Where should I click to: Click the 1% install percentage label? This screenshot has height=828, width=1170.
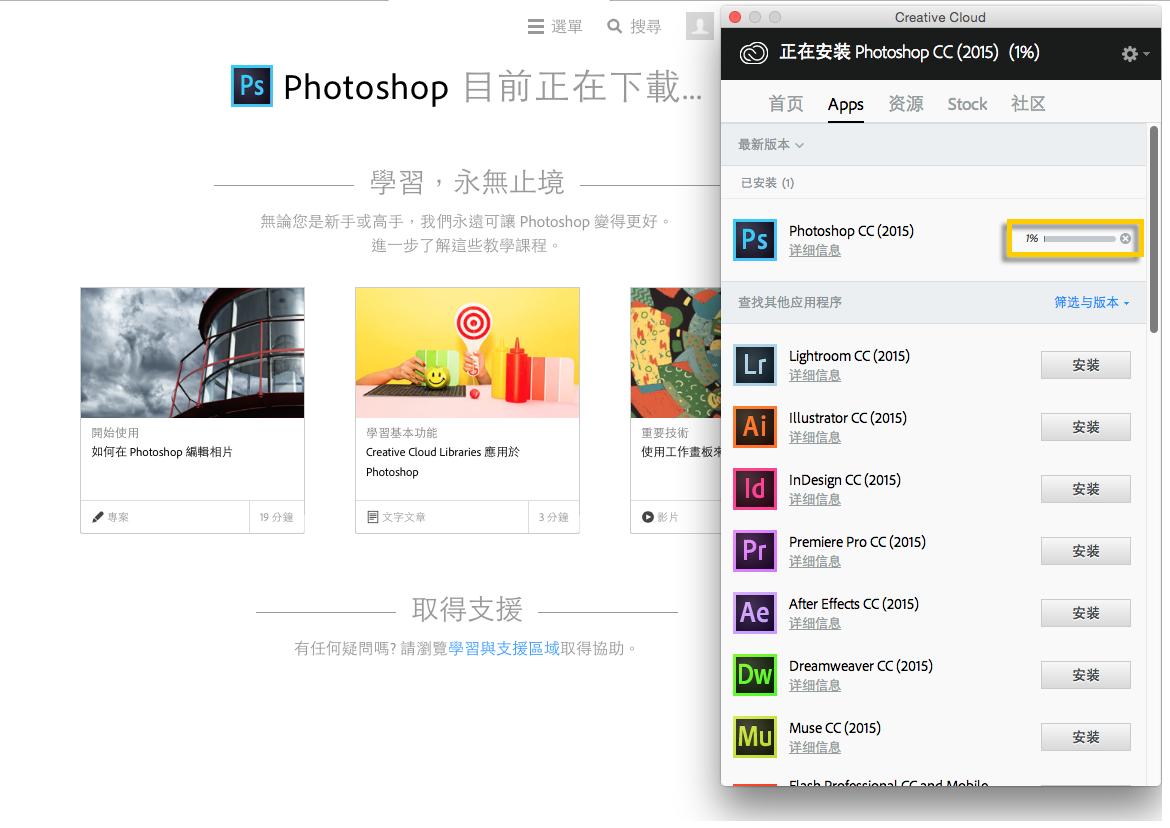(1031, 239)
